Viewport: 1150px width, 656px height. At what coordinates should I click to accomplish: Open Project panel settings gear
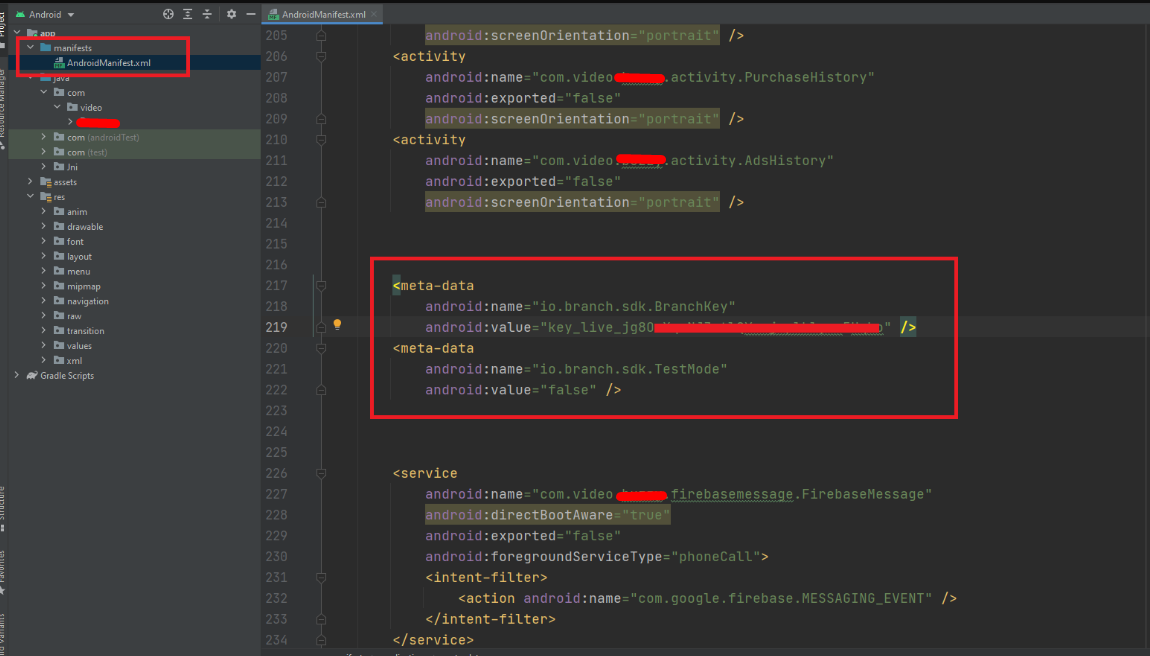[x=231, y=14]
